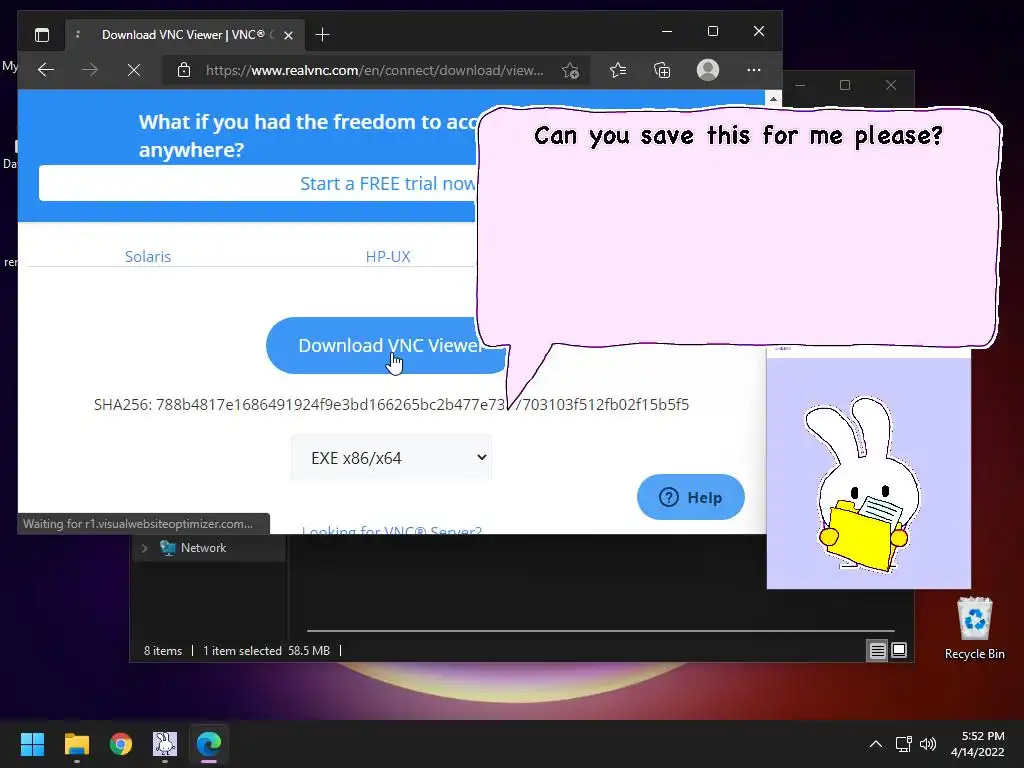The height and width of the screenshot is (768, 1024).
Task: Open network status tray icon
Action: [x=904, y=744]
